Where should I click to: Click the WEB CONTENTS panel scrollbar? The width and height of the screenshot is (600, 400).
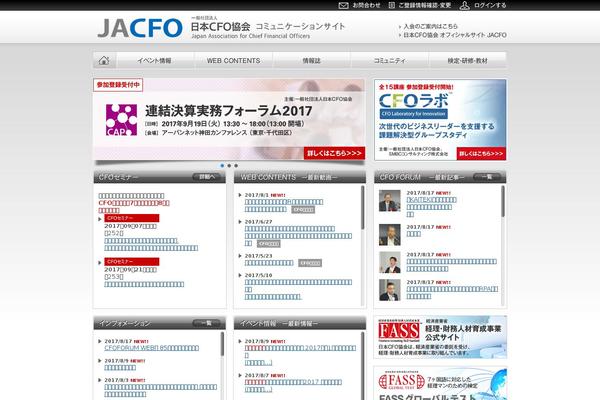tap(362, 208)
